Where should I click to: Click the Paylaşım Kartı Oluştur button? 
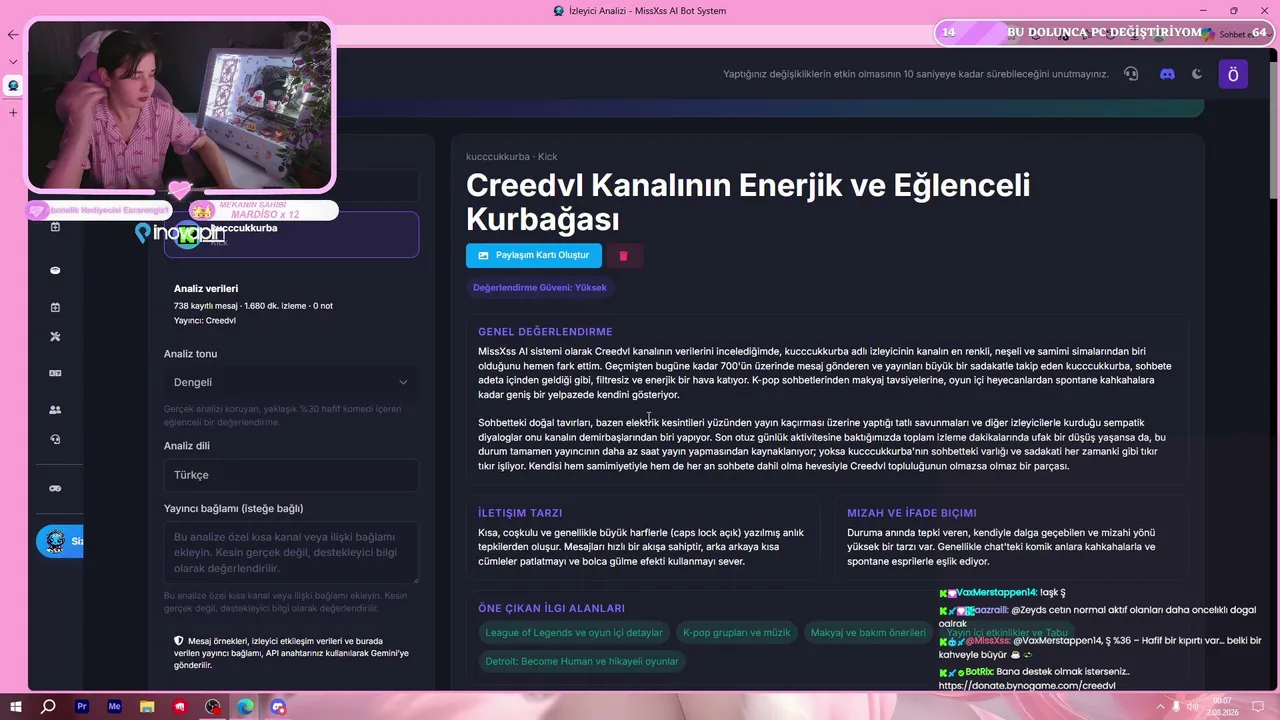point(534,256)
